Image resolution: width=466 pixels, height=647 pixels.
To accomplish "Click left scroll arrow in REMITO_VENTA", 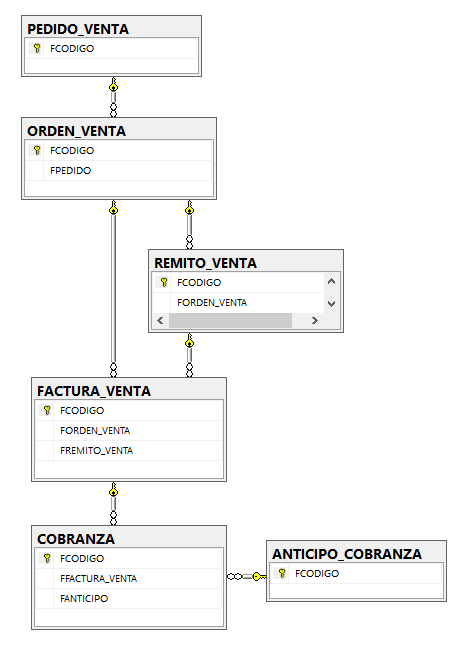I will 161,320.
